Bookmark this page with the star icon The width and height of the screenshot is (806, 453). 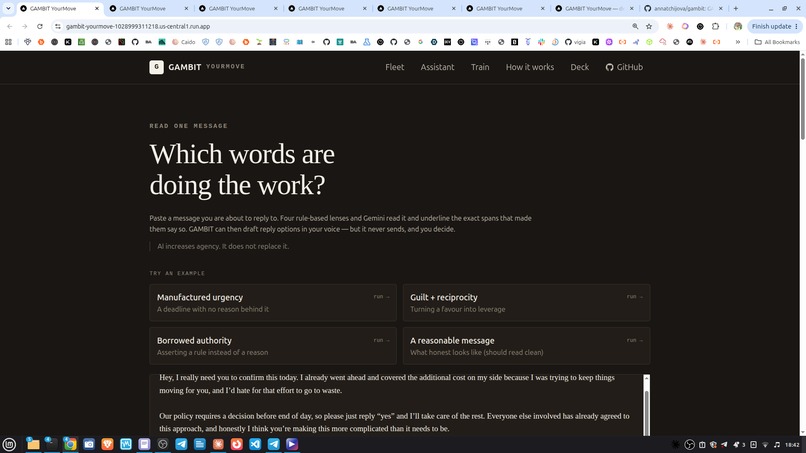pyautogui.click(x=649, y=26)
